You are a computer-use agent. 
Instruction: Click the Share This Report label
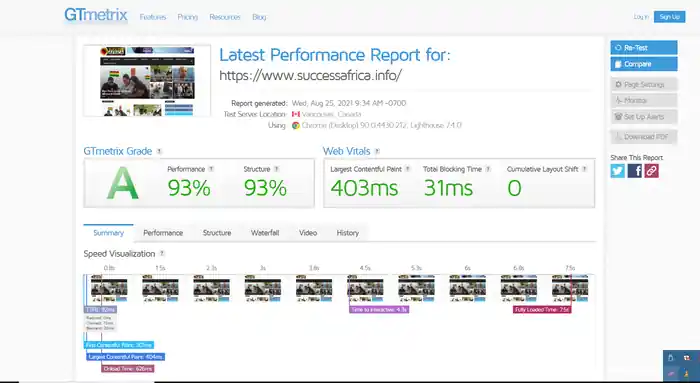coord(637,158)
